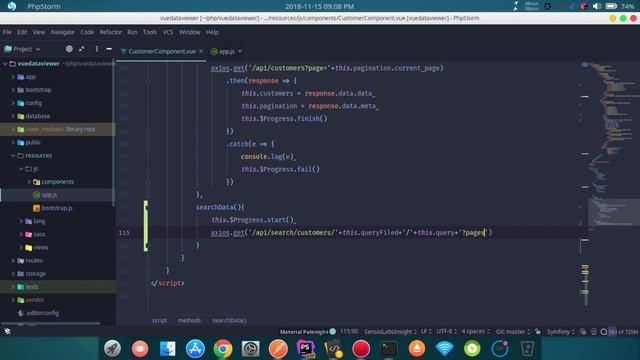Click the 115:90 cursor position indicator

click(x=349, y=331)
